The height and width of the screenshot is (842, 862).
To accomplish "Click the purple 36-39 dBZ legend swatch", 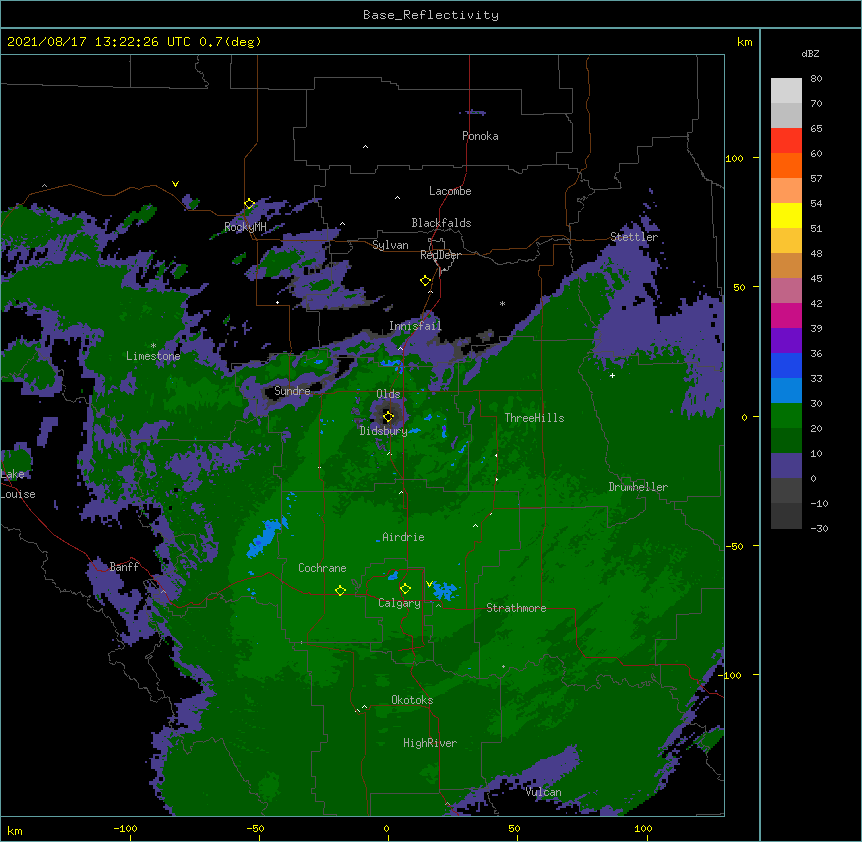I will (786, 341).
